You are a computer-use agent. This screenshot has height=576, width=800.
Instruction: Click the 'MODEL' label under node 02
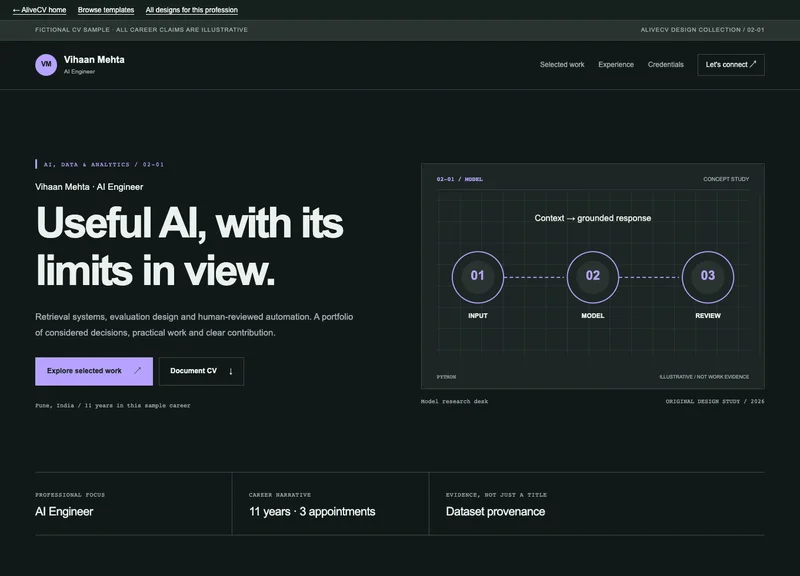592,316
